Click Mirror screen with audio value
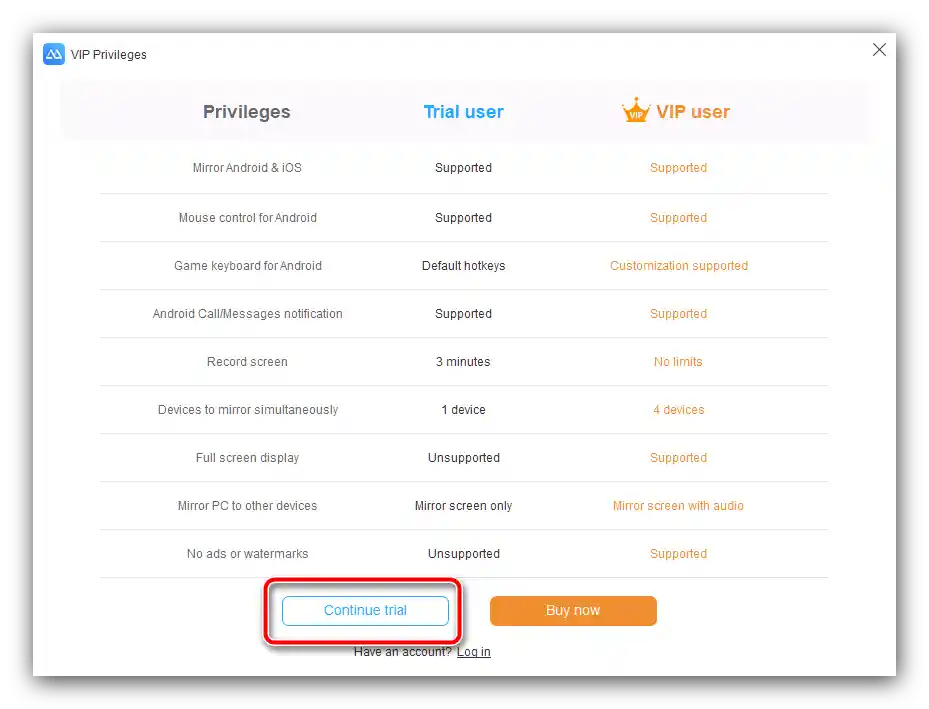Viewport: 929px width, 709px height. click(678, 505)
